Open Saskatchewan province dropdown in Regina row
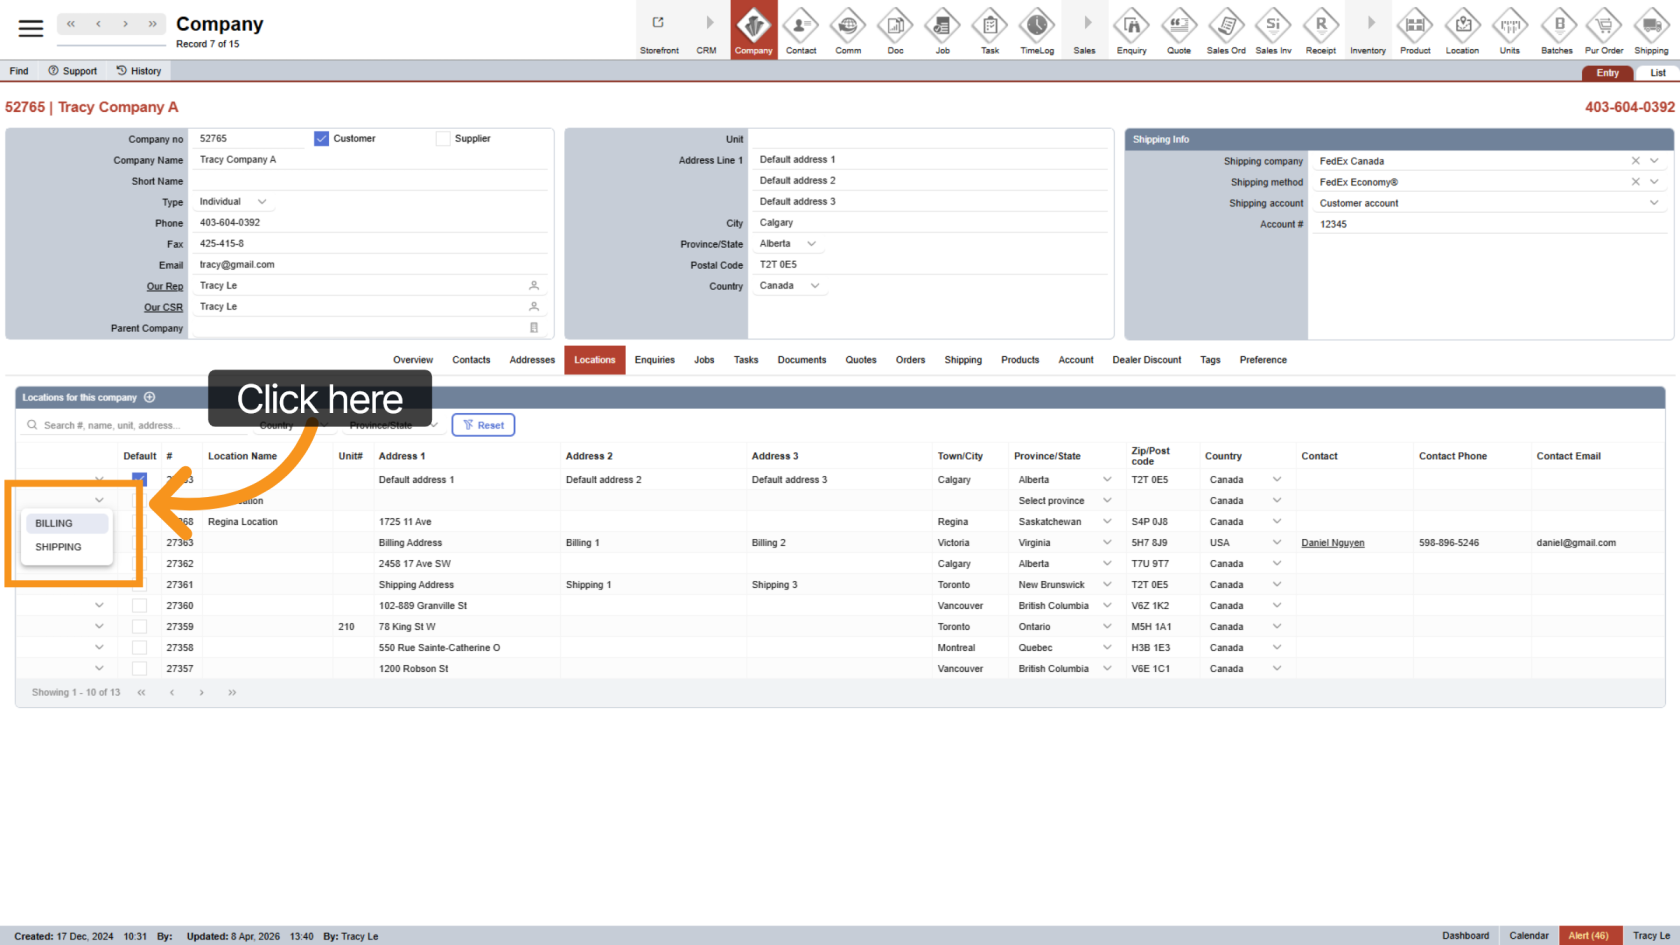The height and width of the screenshot is (945, 1680). (x=1107, y=522)
